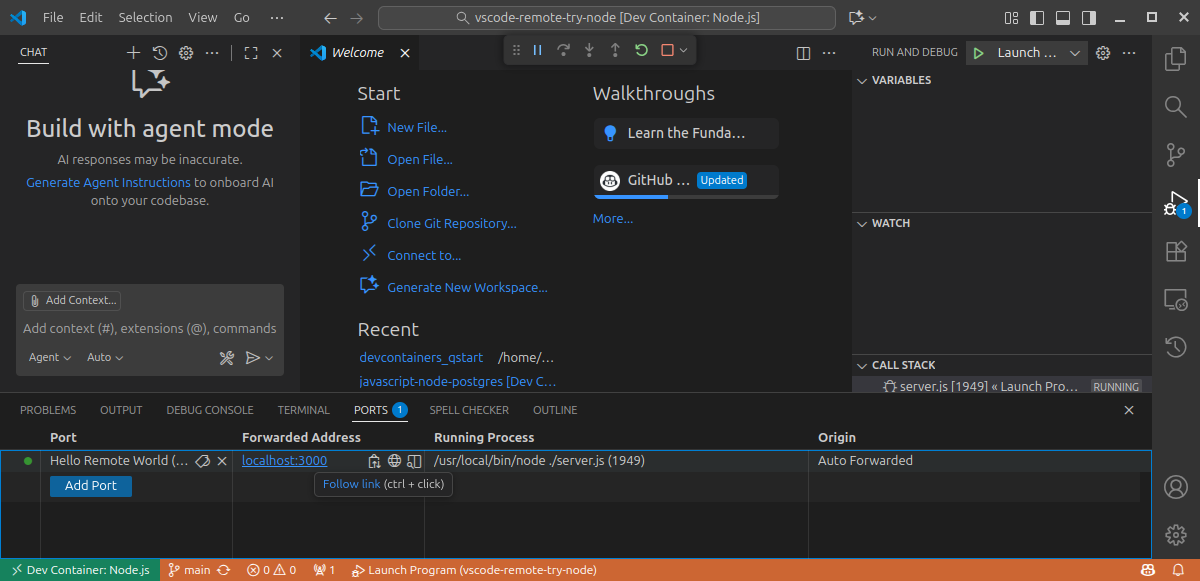Open the Explorer view in activity bar
The image size is (1200, 581).
coord(1176,58)
